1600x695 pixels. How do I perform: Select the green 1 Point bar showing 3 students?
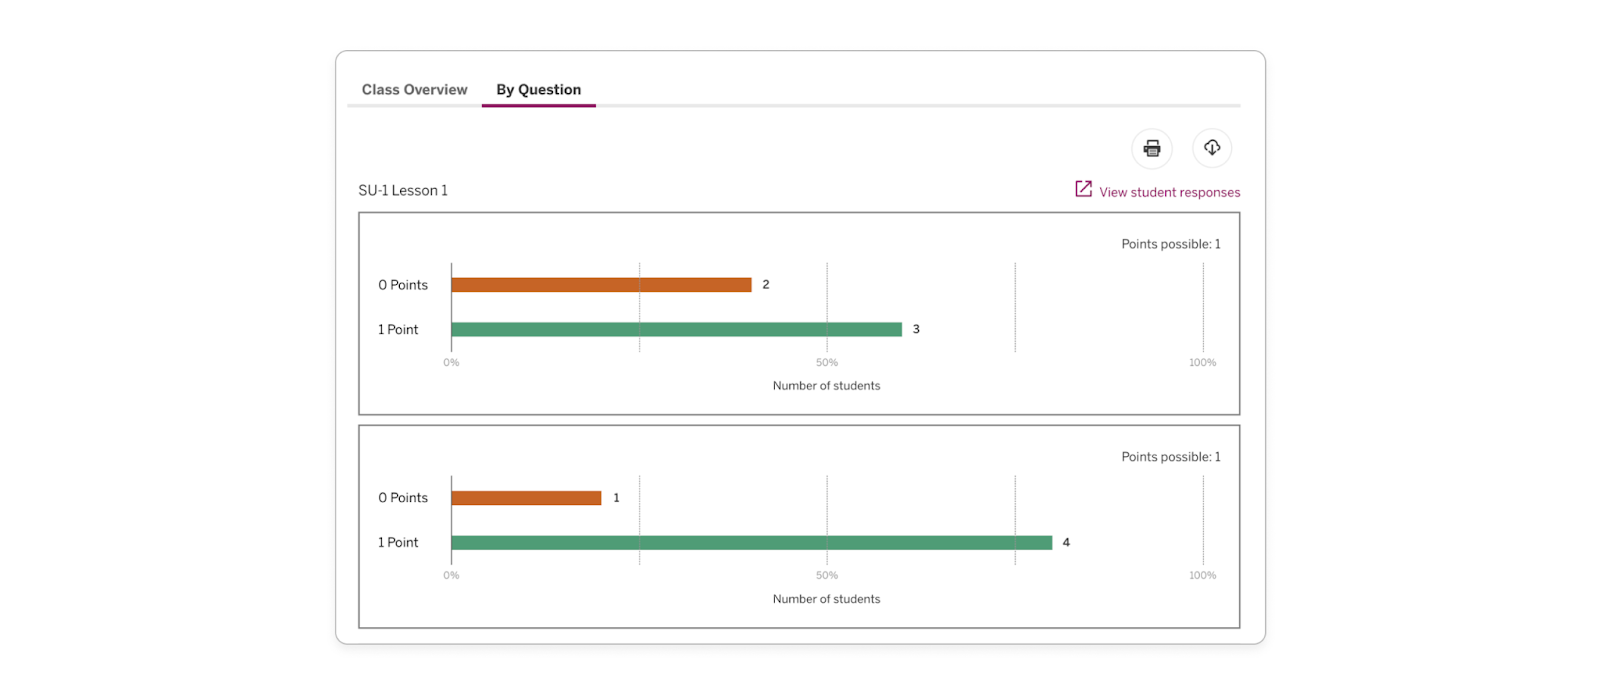[675, 328]
